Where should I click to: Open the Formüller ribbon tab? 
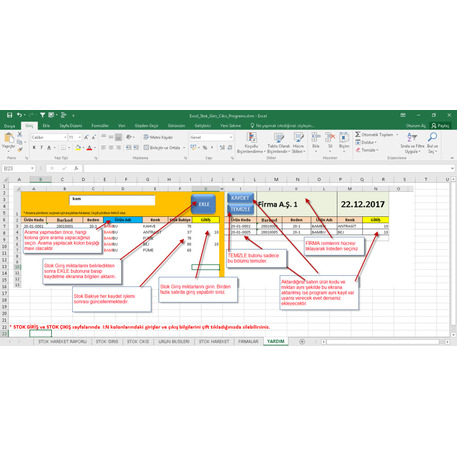click(x=100, y=126)
